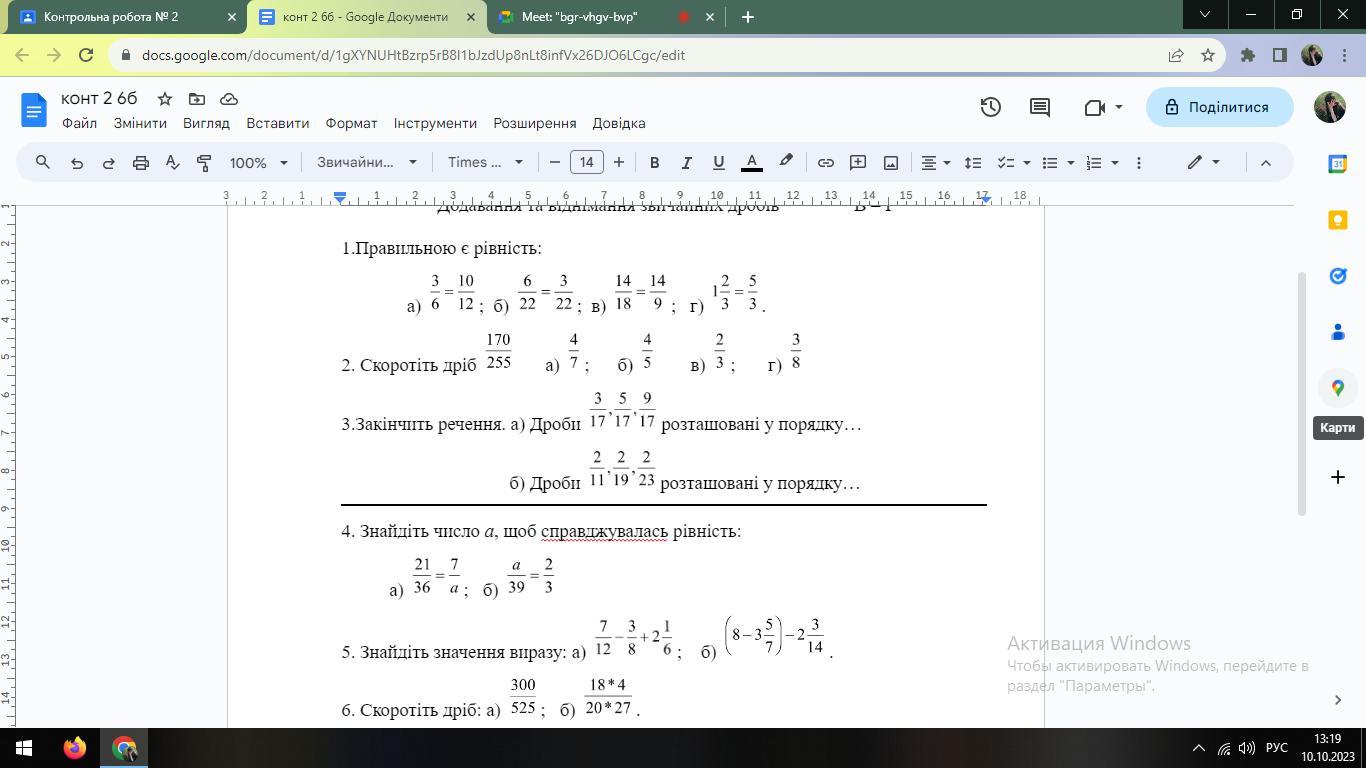Toggle bold formatting
Image resolution: width=1366 pixels, height=768 pixels.
click(x=654, y=162)
